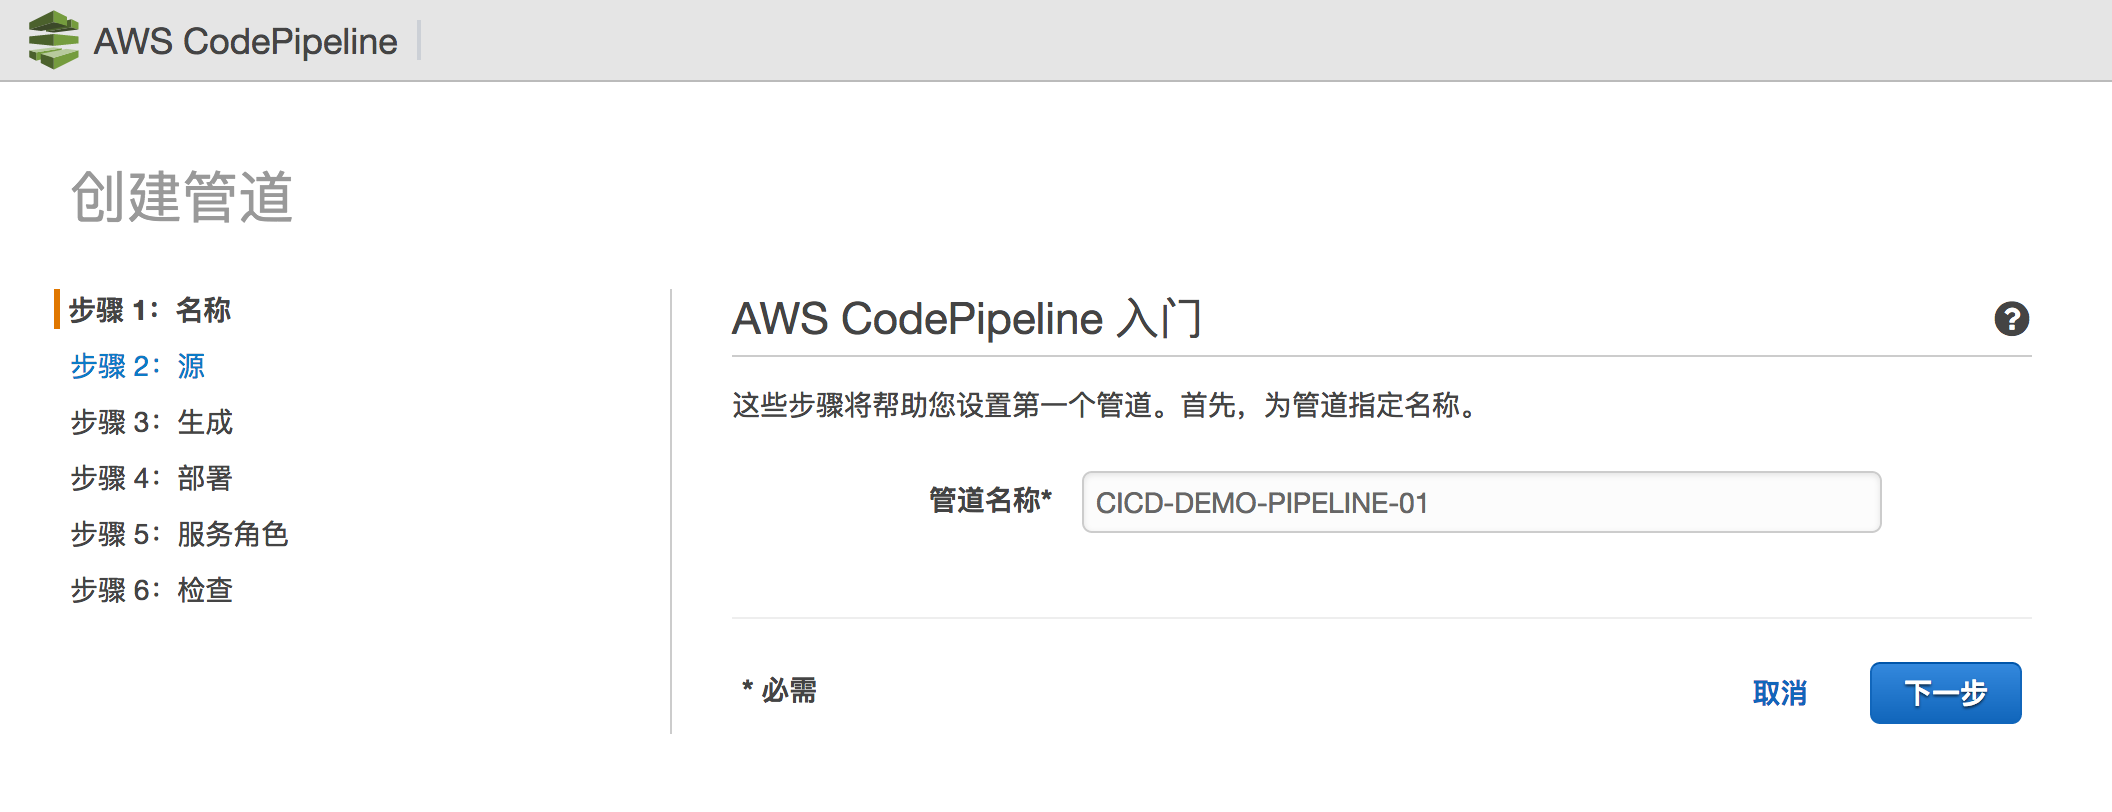Go to 步骤 2: 源
The height and width of the screenshot is (812, 2112).
[137, 366]
